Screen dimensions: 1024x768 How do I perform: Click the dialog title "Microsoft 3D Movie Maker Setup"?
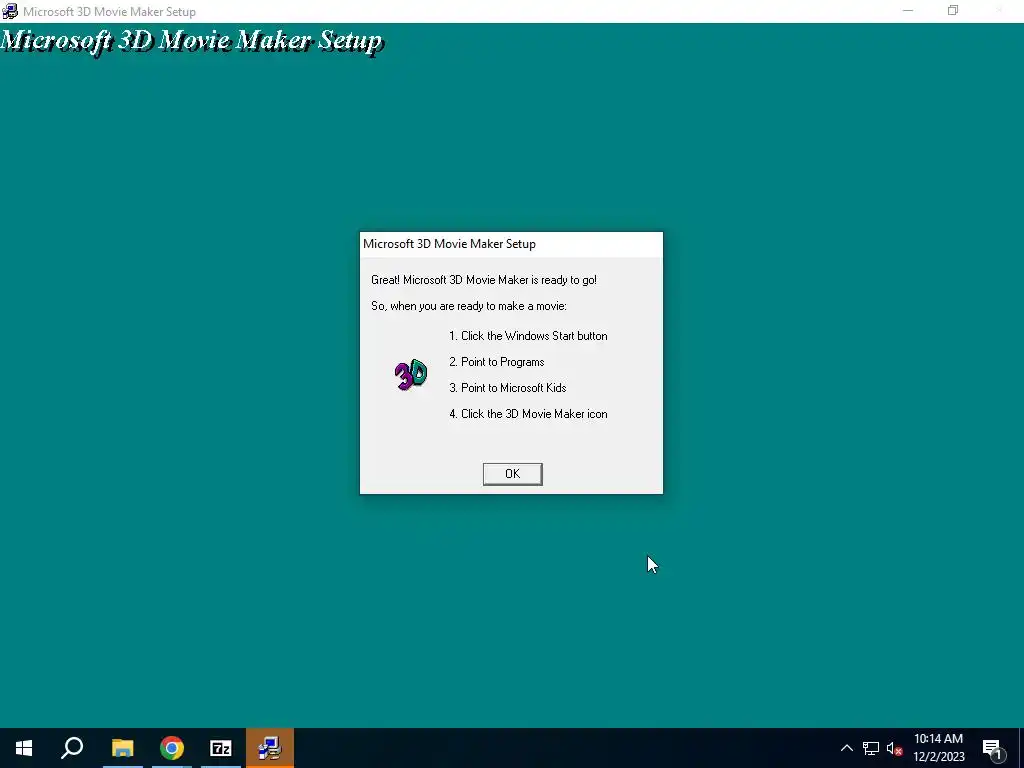(x=449, y=244)
